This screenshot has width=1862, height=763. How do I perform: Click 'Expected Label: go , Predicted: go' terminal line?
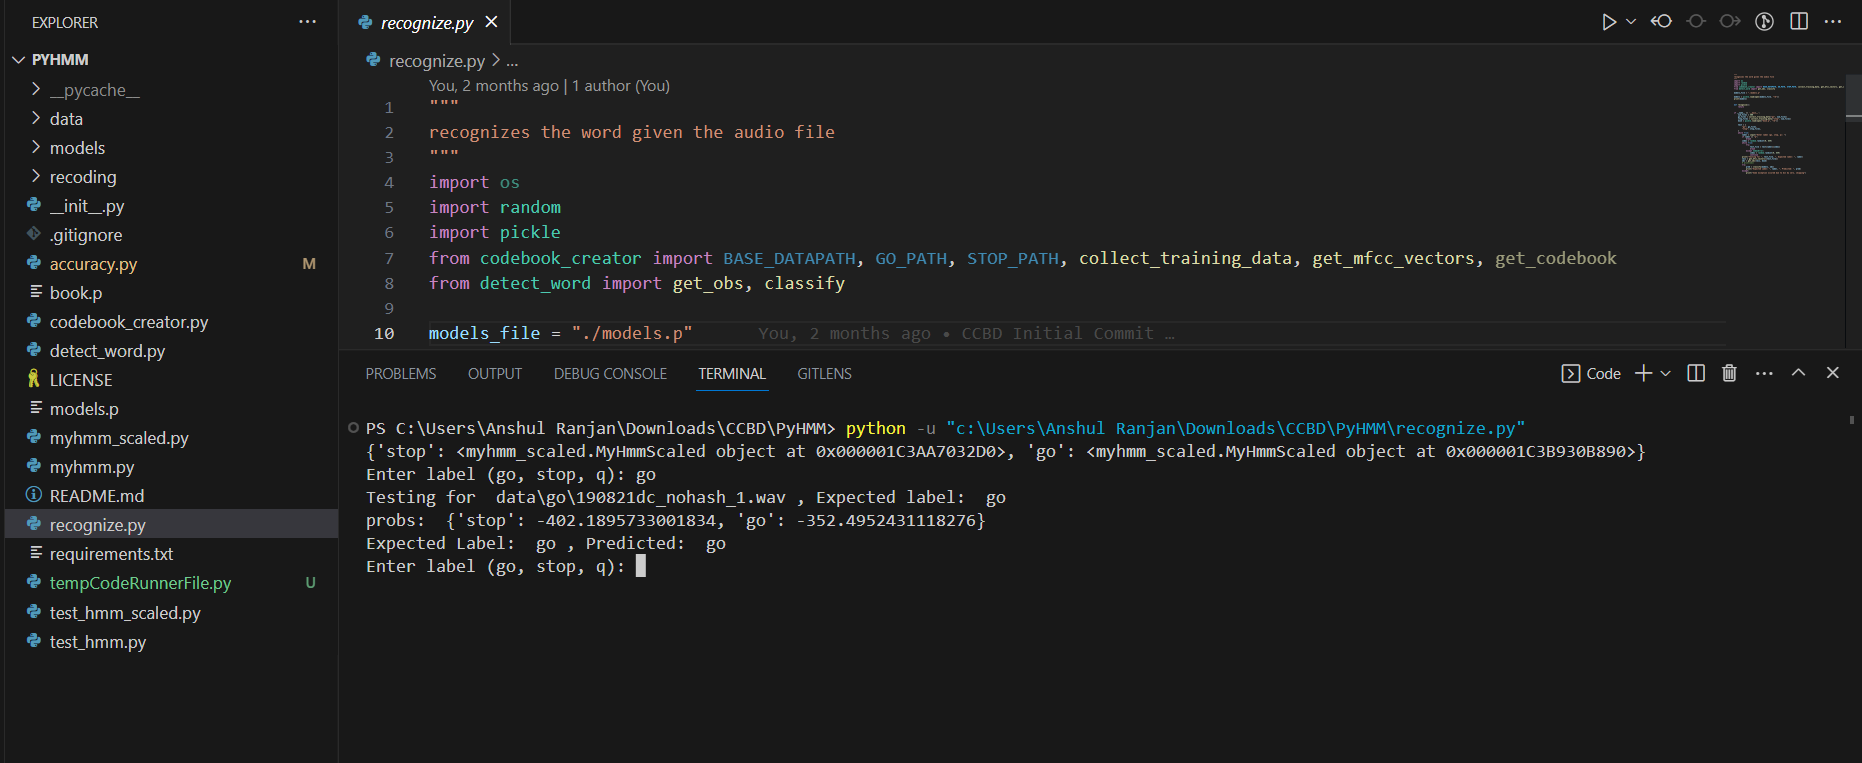[x=546, y=544]
